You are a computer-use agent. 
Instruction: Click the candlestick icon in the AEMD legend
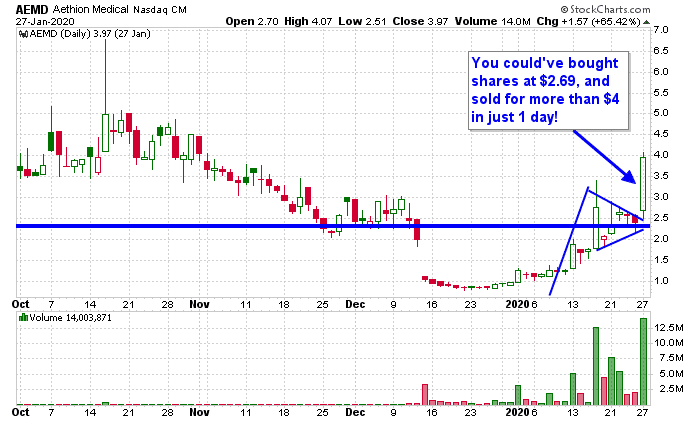[x=23, y=34]
